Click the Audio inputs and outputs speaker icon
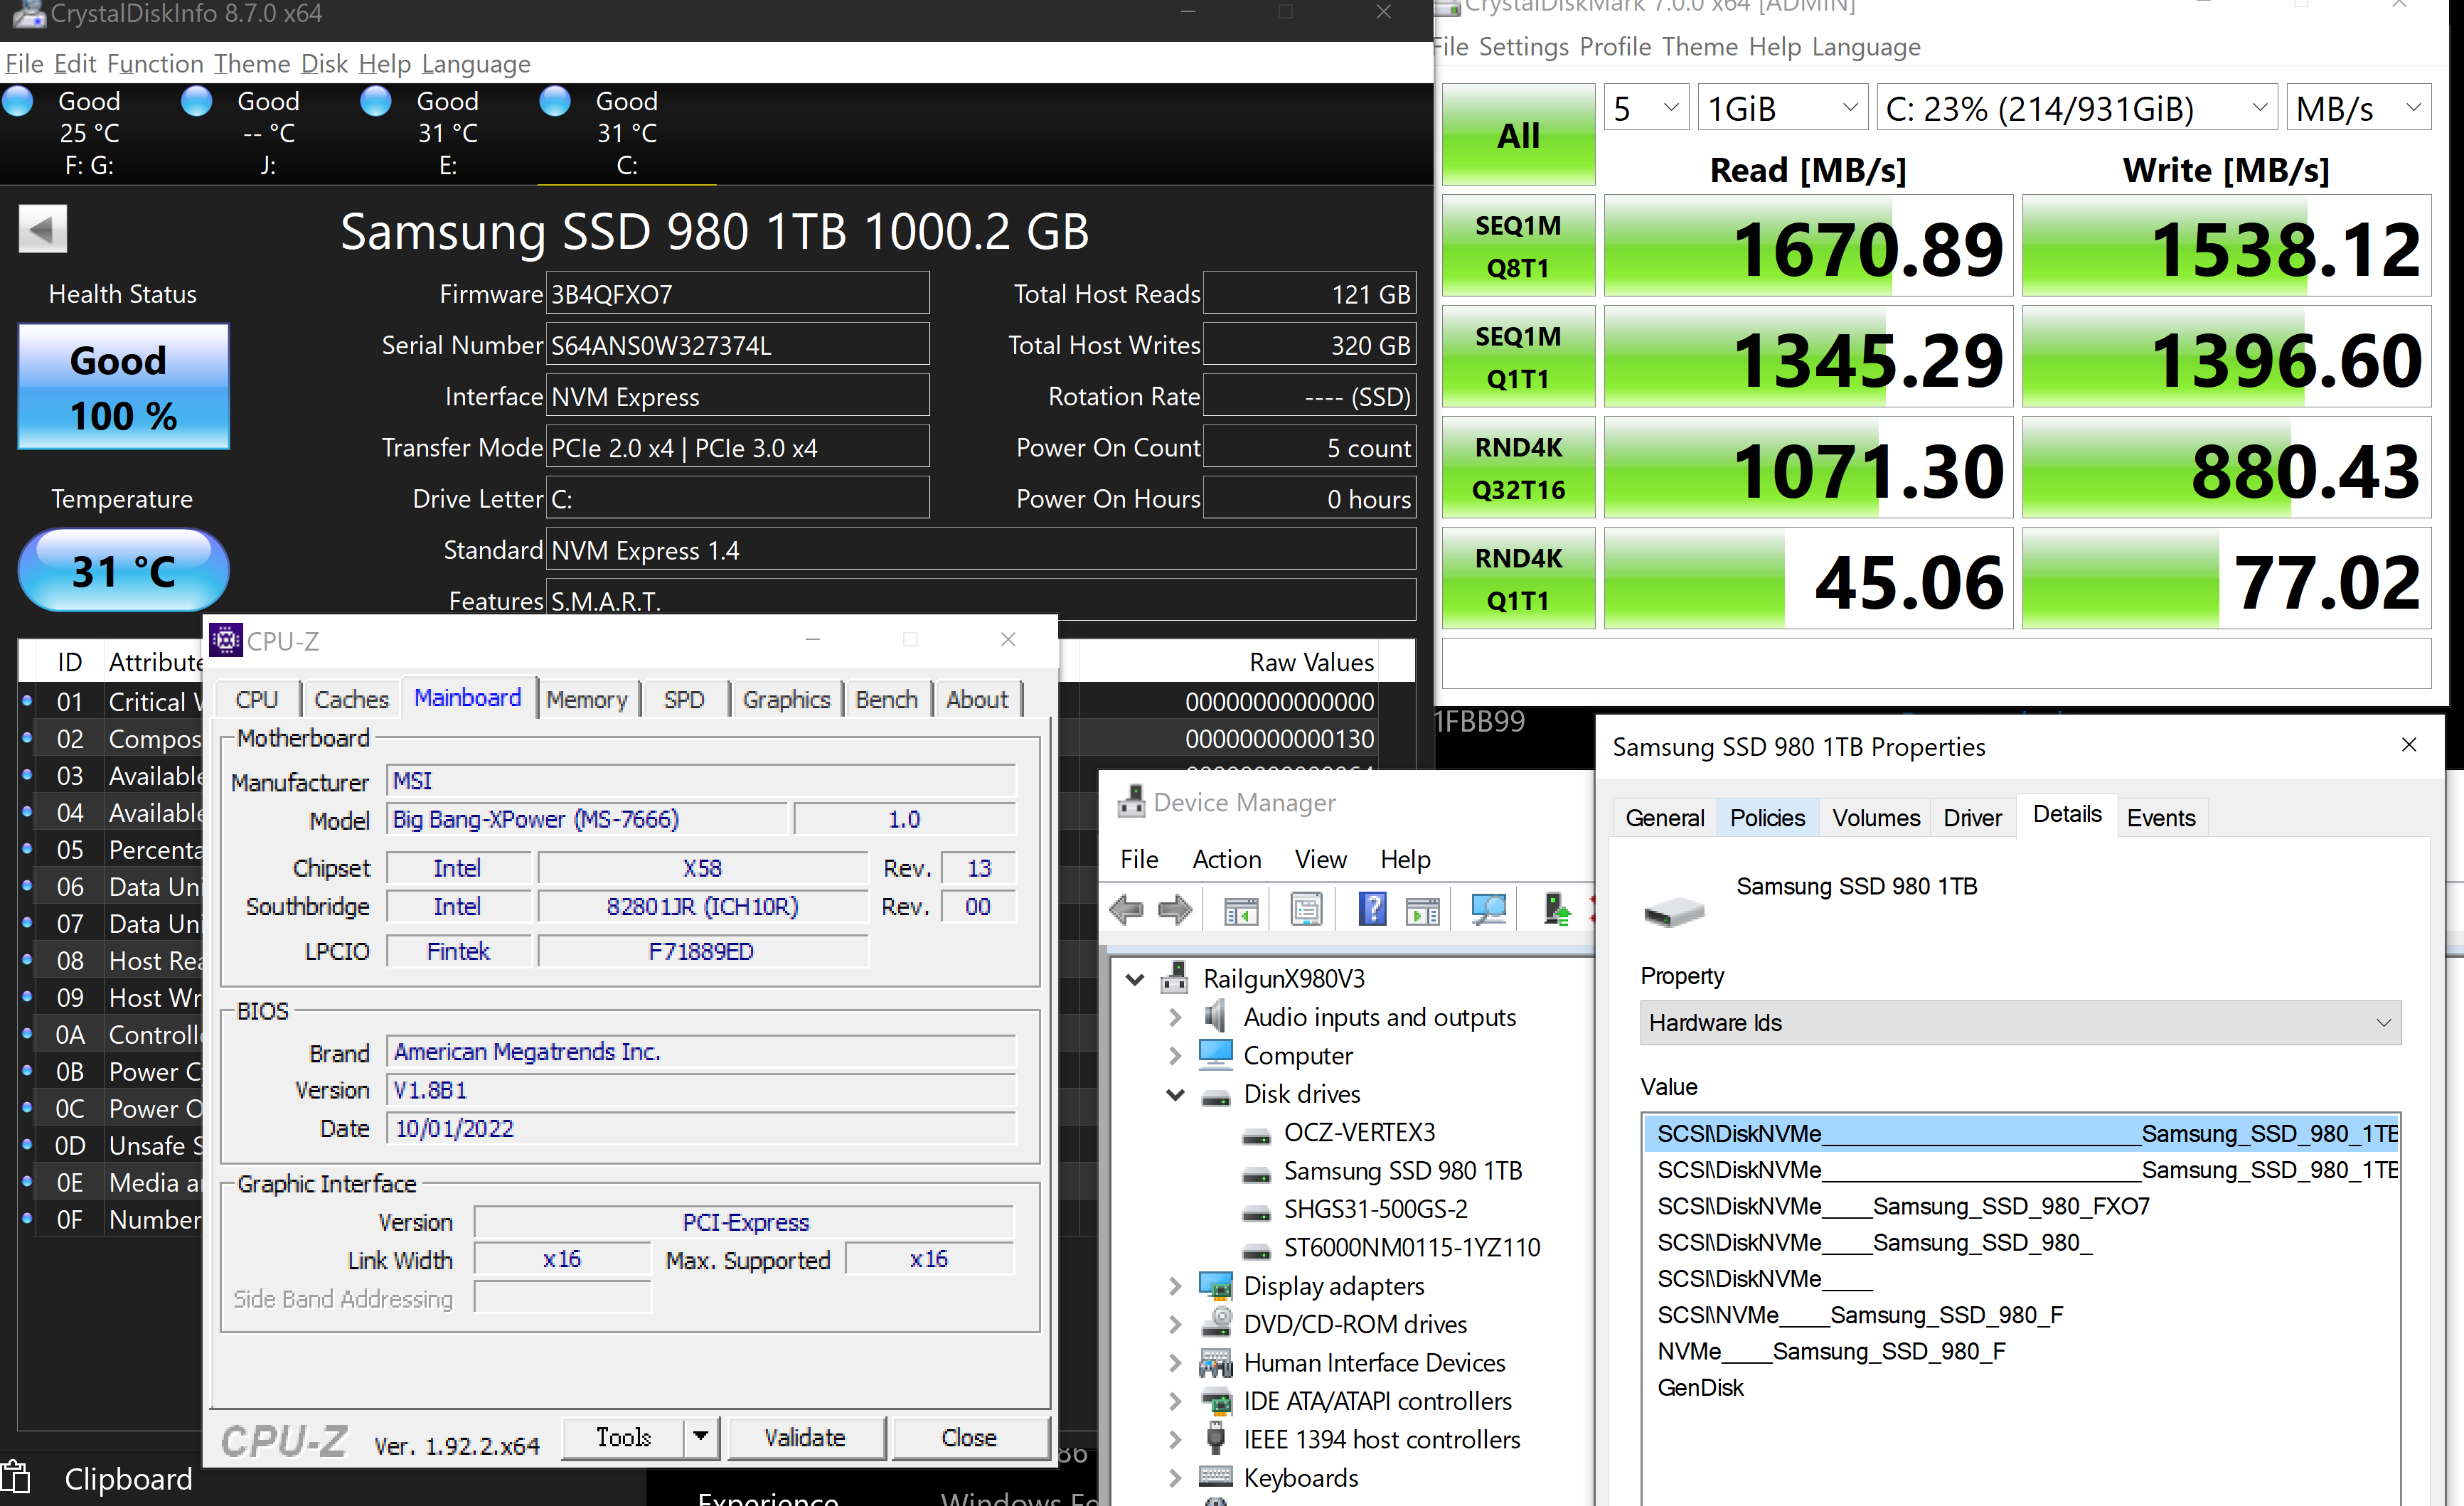The image size is (2464, 1506). pos(1215,1017)
